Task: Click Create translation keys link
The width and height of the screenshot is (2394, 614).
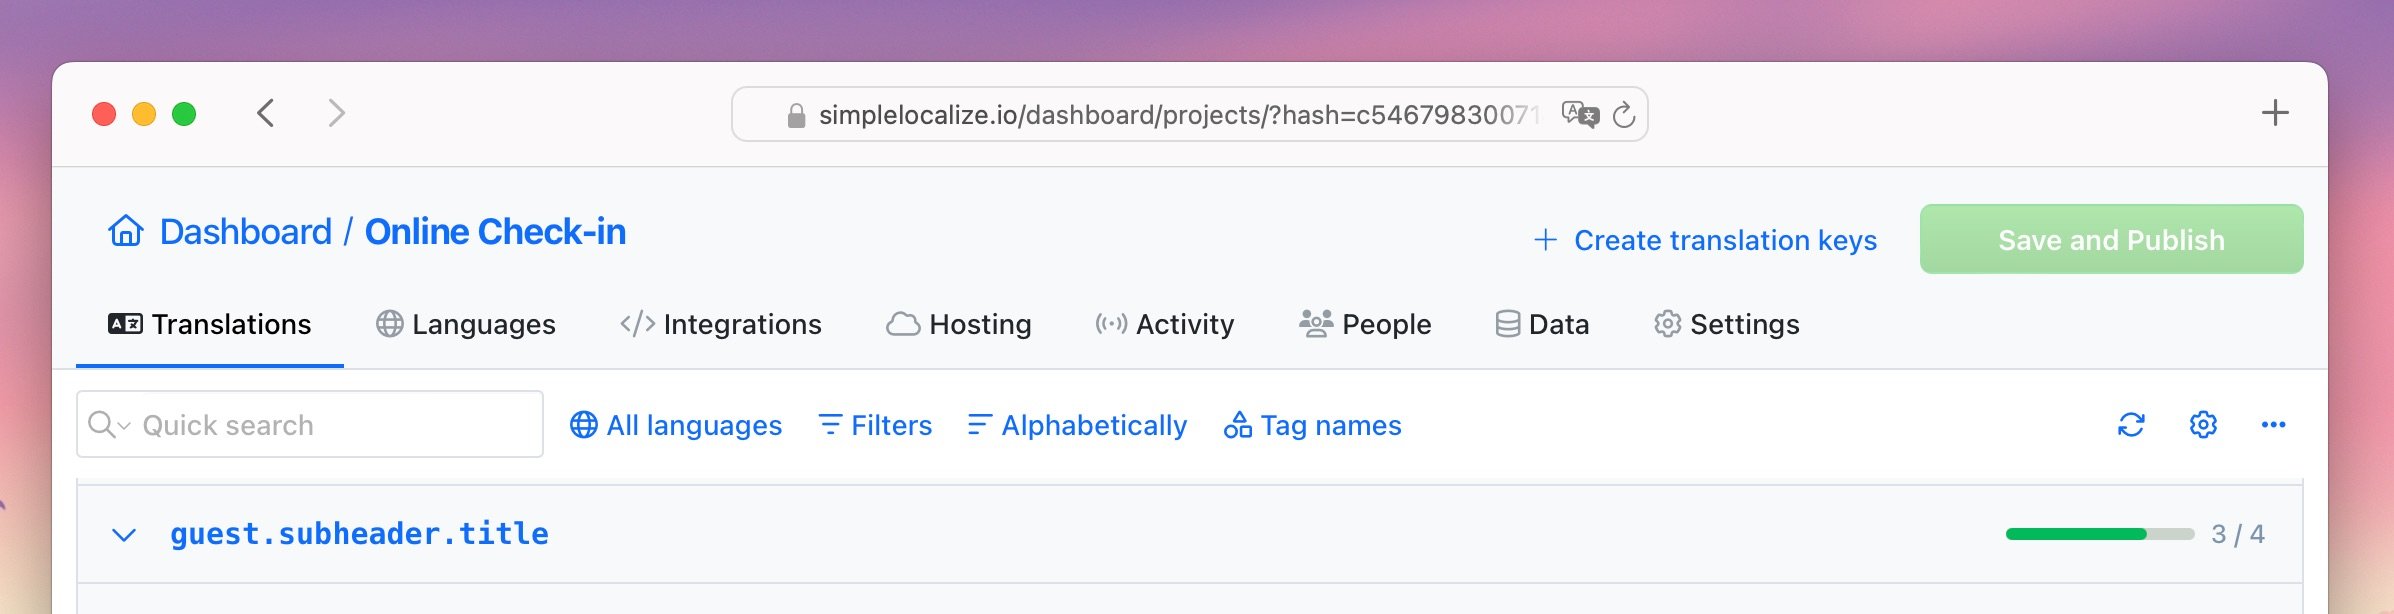Action: pyautogui.click(x=1705, y=240)
